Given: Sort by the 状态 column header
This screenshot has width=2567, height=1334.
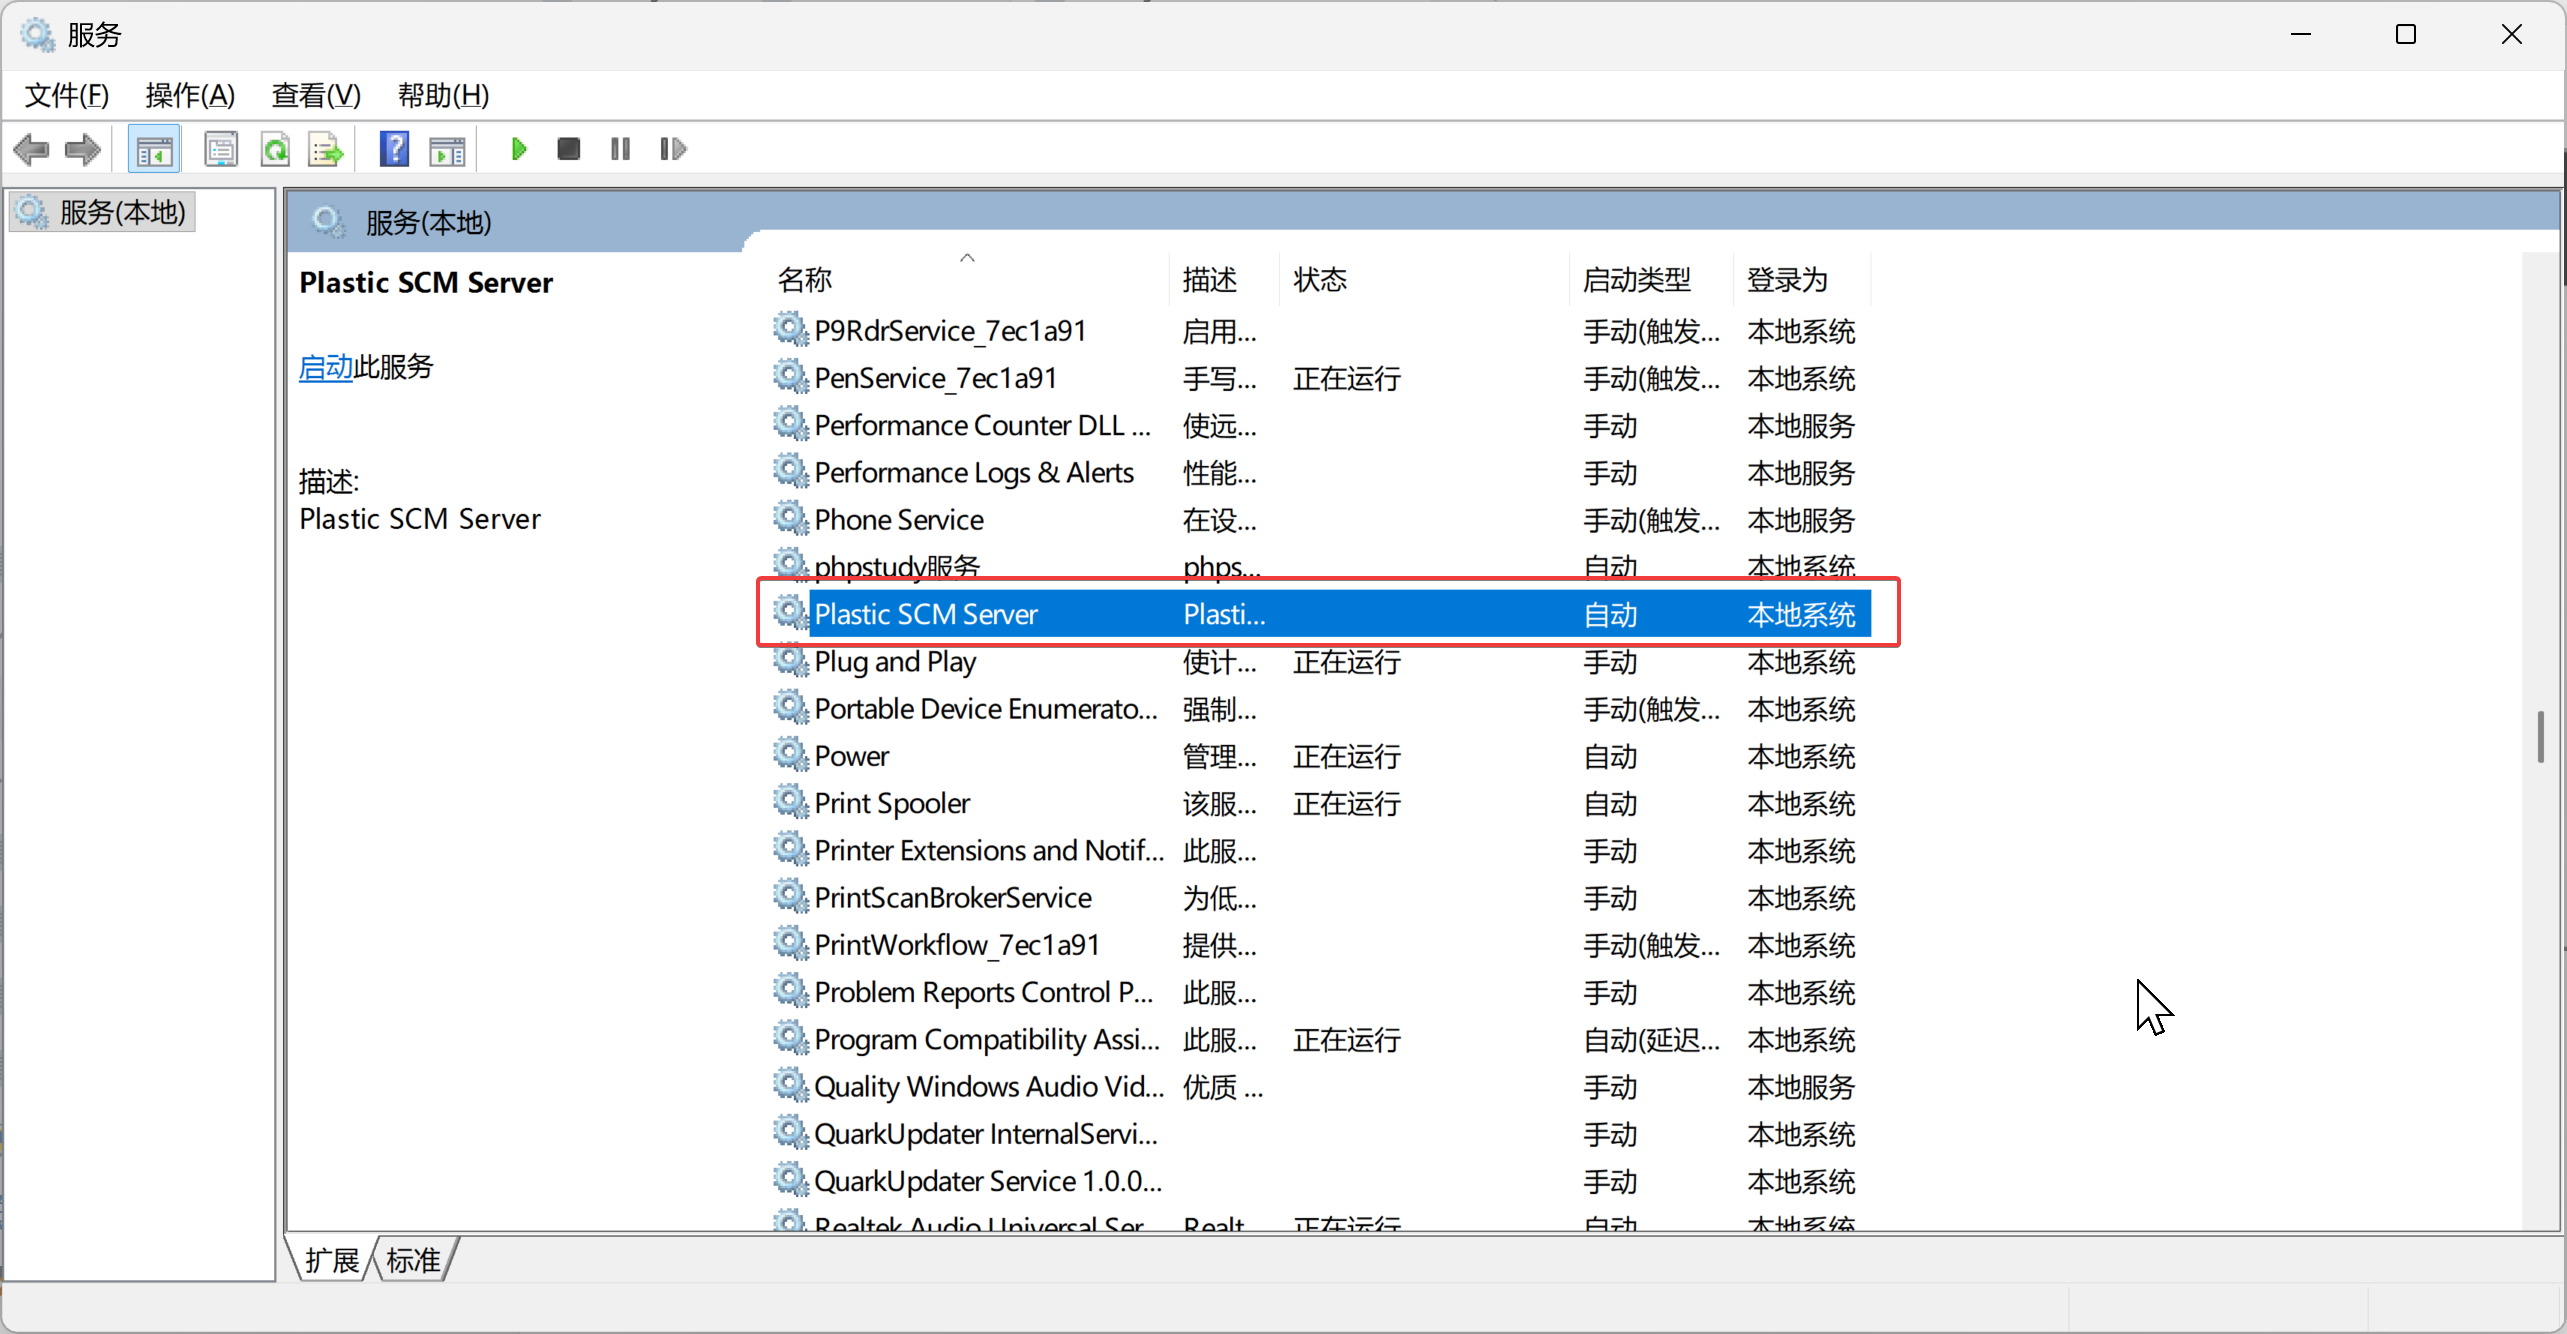Looking at the screenshot, I should tap(1320, 280).
